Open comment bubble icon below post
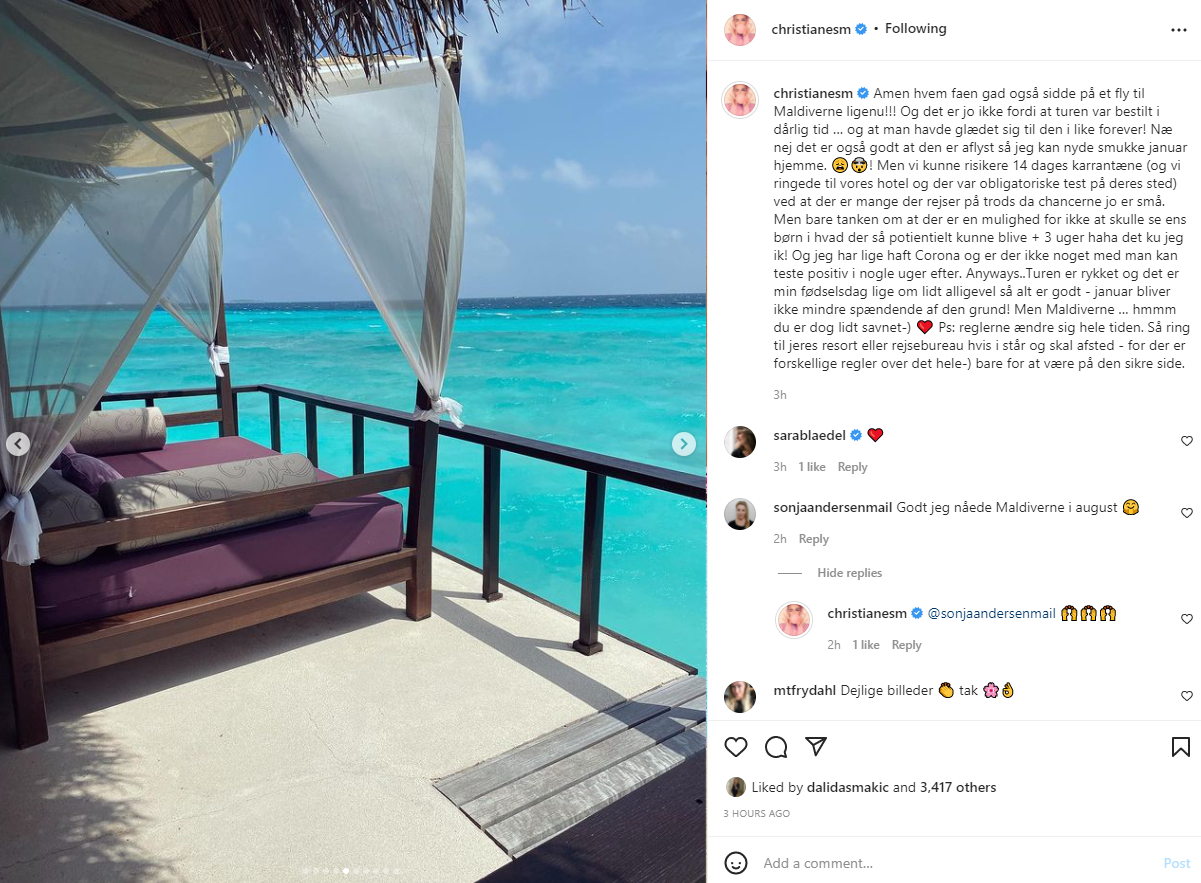 click(x=776, y=747)
